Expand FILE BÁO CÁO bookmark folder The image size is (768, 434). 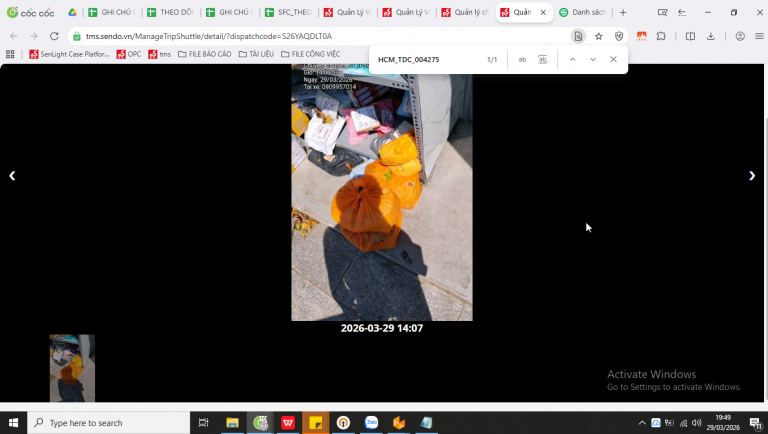[205, 54]
